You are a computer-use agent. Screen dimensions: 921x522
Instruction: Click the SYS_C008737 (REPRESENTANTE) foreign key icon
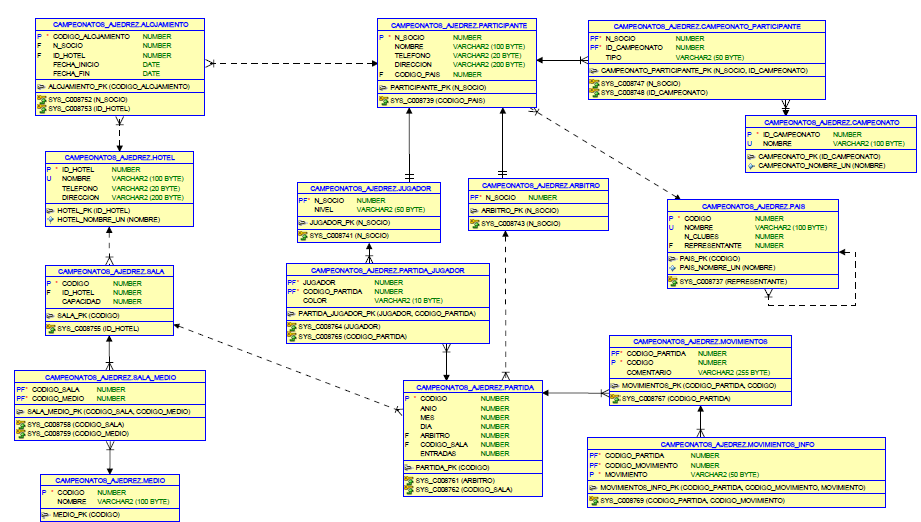click(673, 282)
